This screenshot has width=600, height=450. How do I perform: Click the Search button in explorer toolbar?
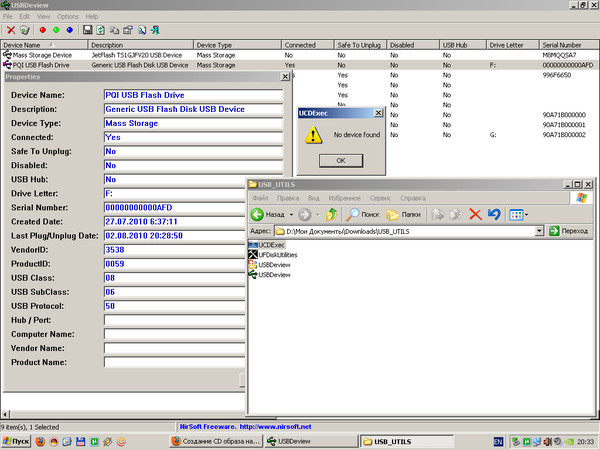[x=362, y=214]
